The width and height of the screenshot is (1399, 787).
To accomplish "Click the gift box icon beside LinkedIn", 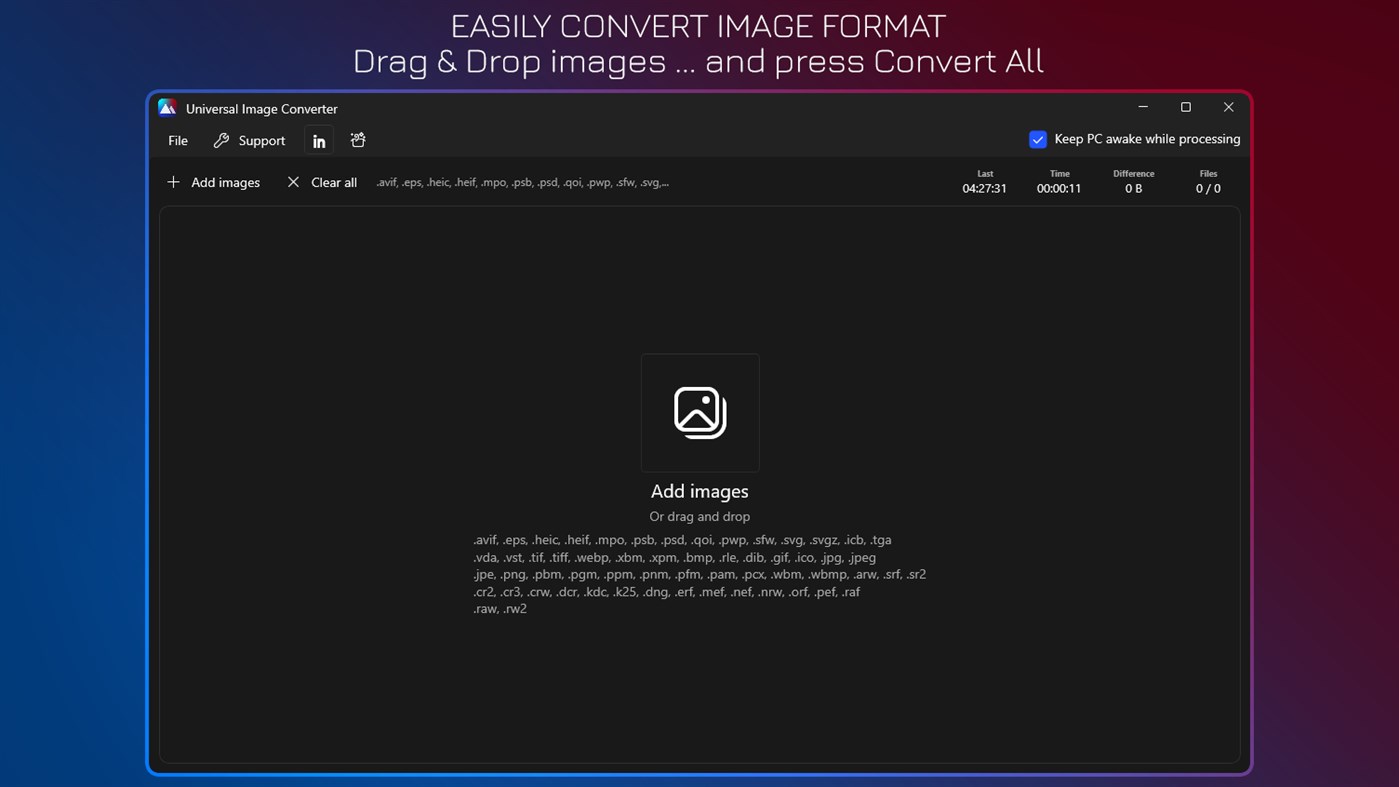I will (x=357, y=140).
